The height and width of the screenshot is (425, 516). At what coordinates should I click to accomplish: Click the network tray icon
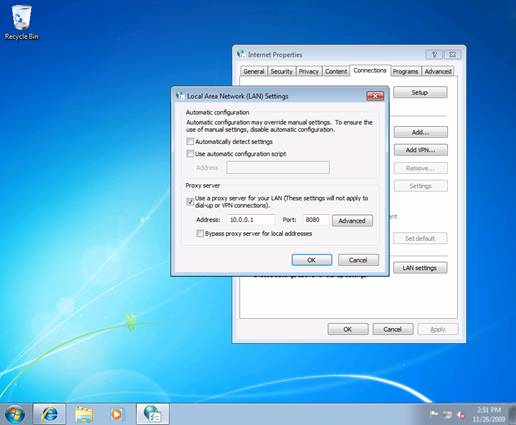[448, 415]
